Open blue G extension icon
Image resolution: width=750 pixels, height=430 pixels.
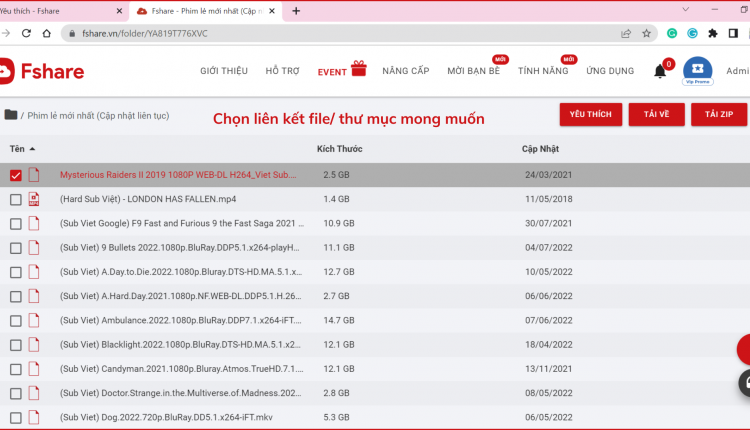(692, 33)
